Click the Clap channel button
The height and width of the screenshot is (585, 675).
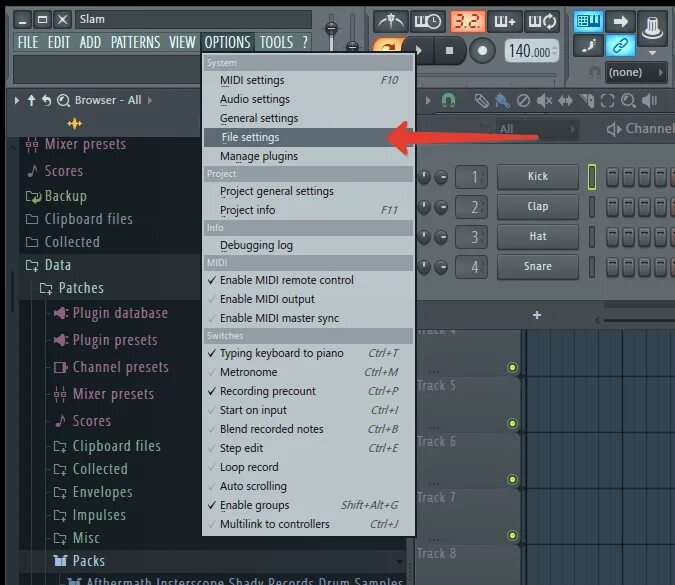[x=538, y=207]
